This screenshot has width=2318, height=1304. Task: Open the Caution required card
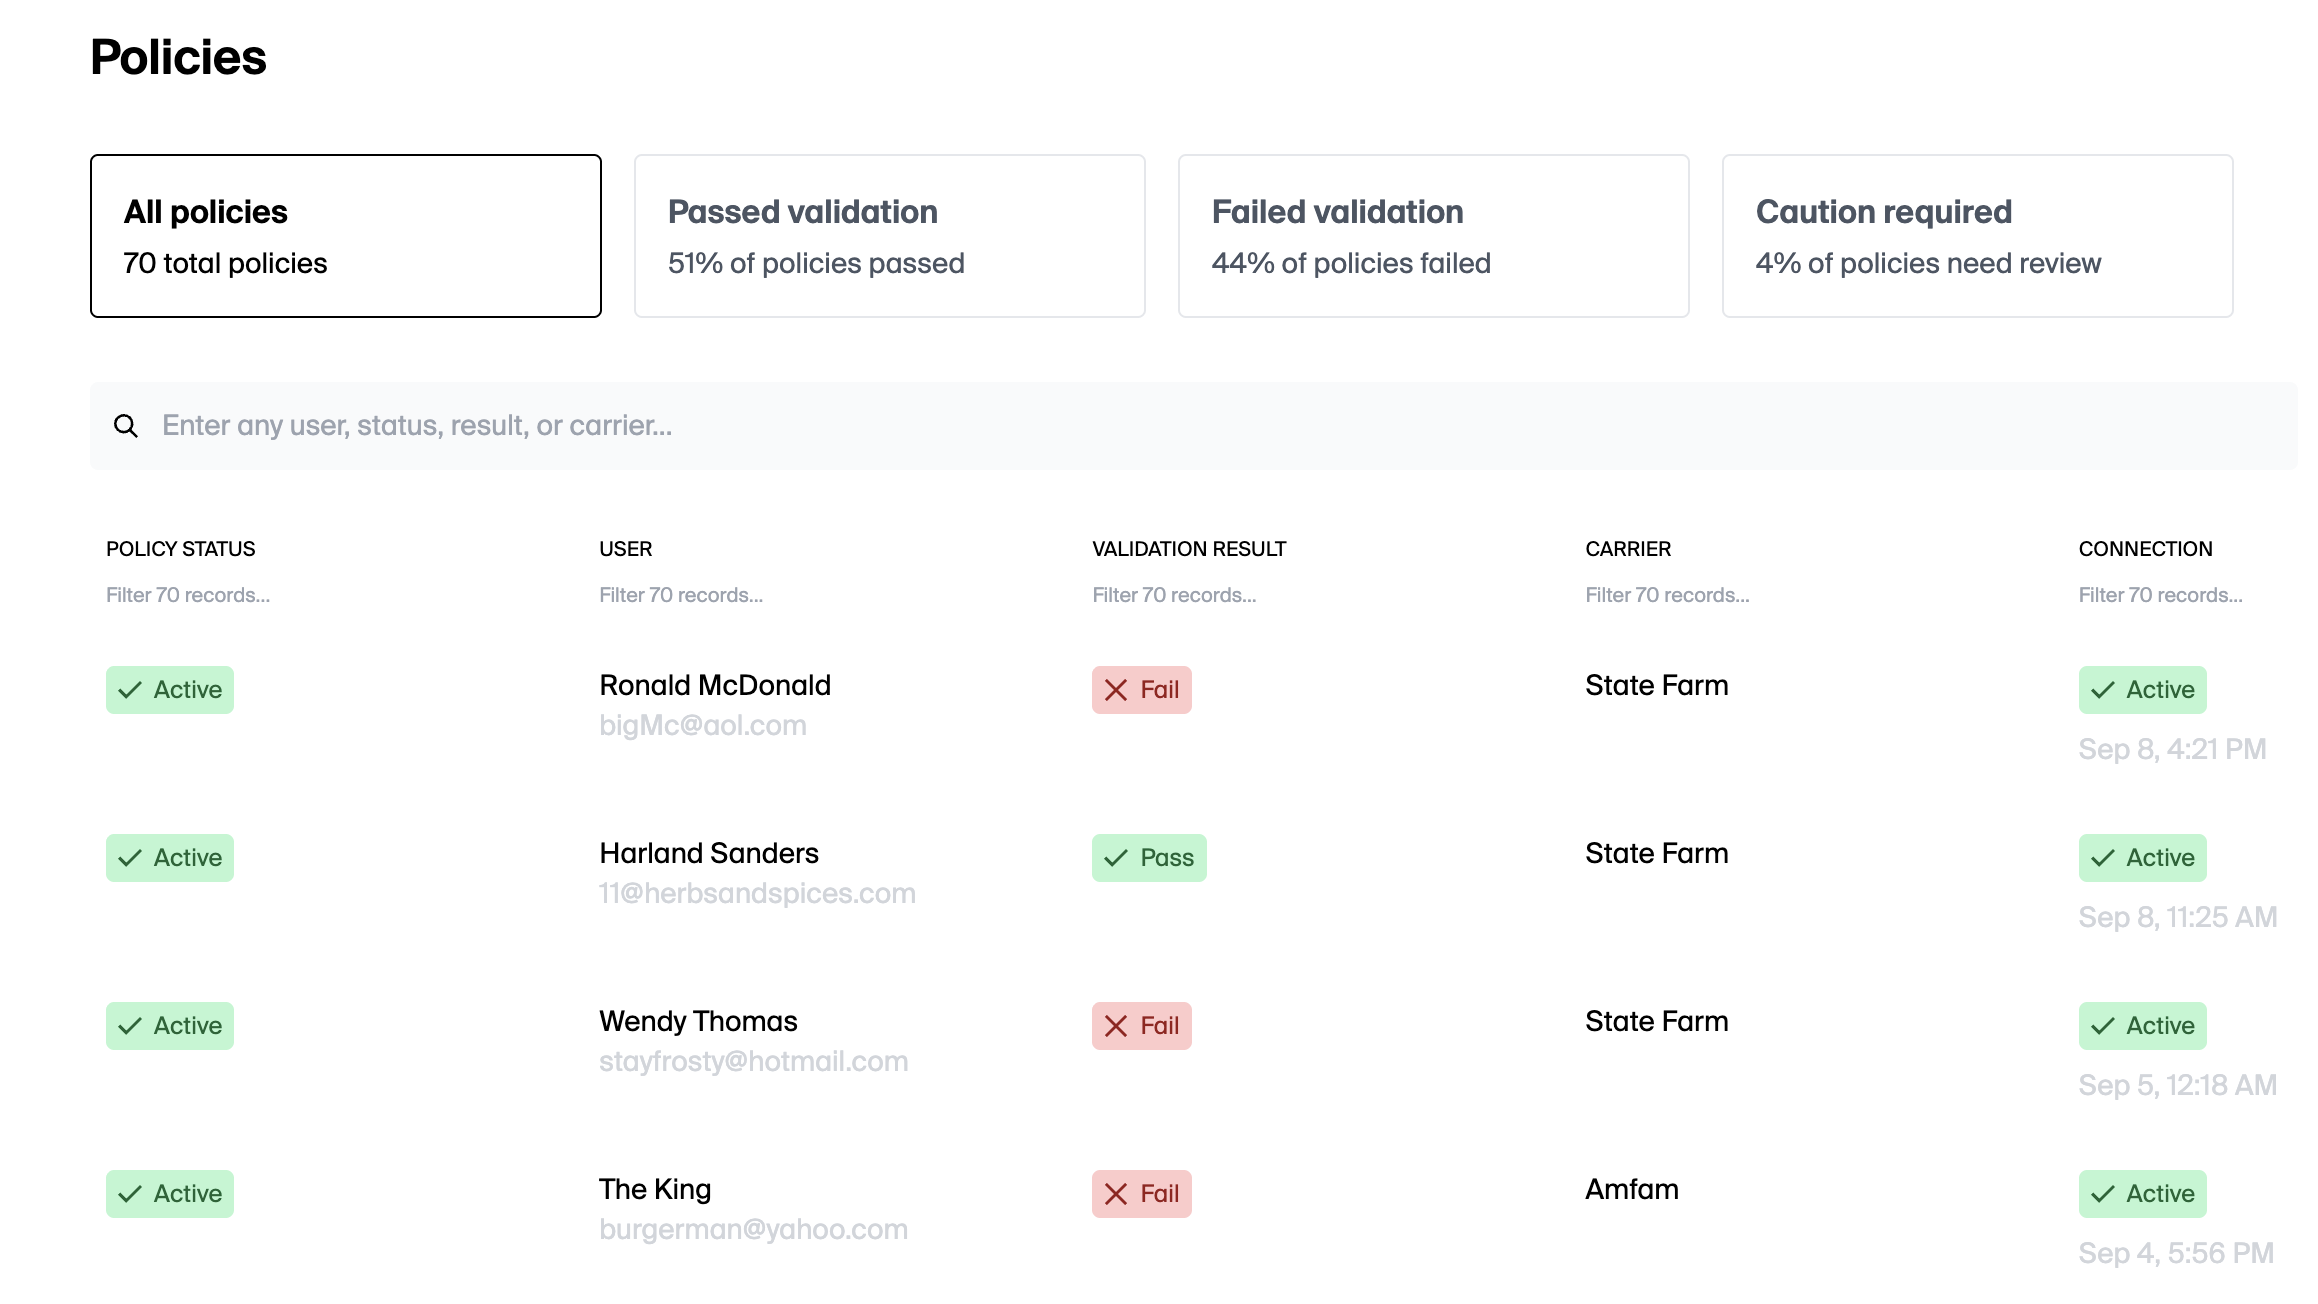tap(1978, 236)
